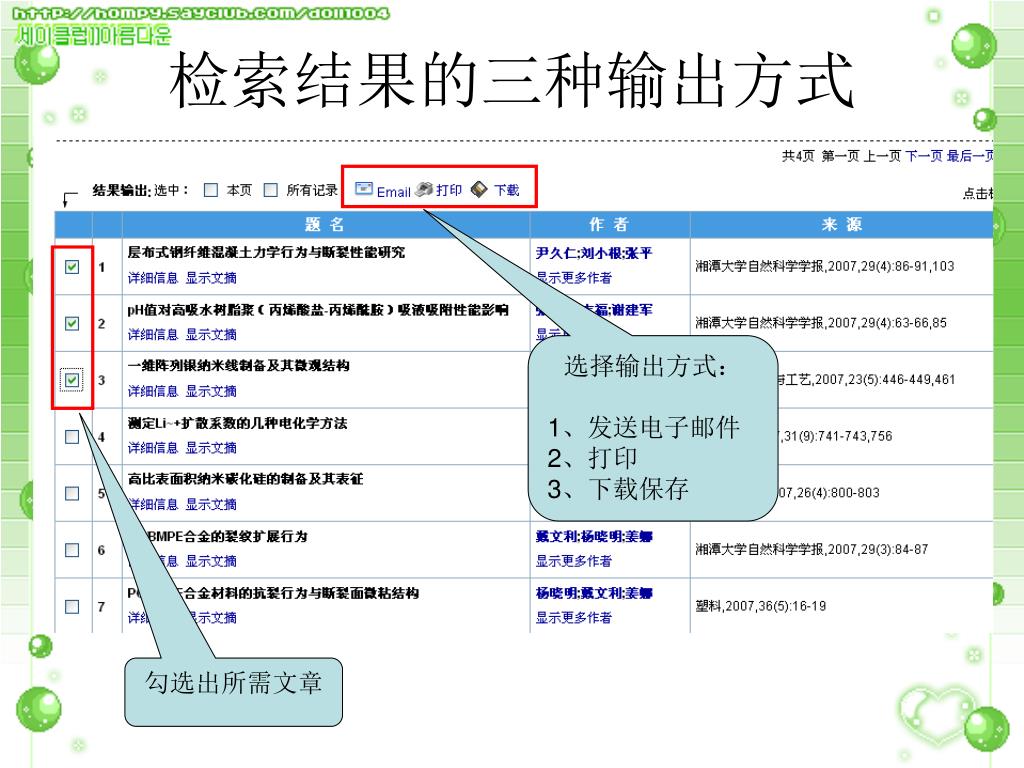
Task: Click the 作者 column header
Action: [609, 225]
